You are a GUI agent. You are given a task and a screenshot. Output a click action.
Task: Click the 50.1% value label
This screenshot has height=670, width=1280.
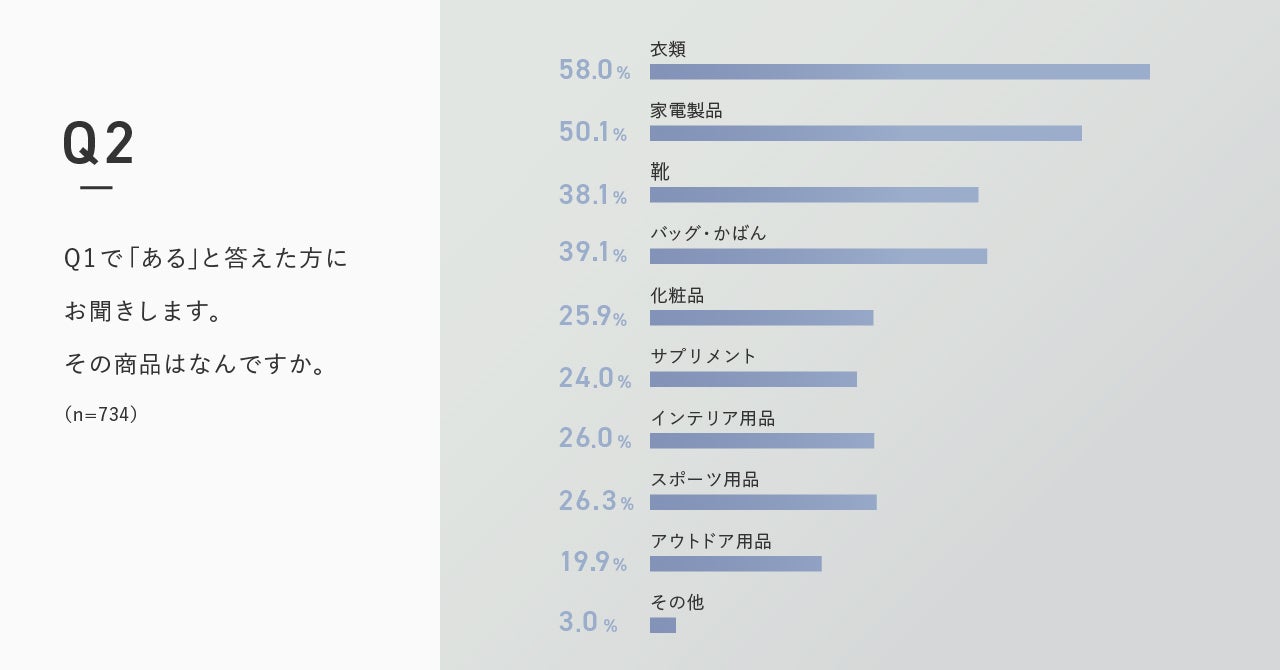tap(593, 132)
